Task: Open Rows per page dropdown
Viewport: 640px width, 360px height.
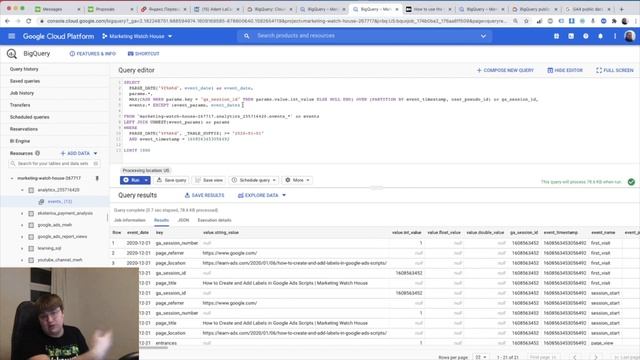Action: pyautogui.click(x=480, y=357)
